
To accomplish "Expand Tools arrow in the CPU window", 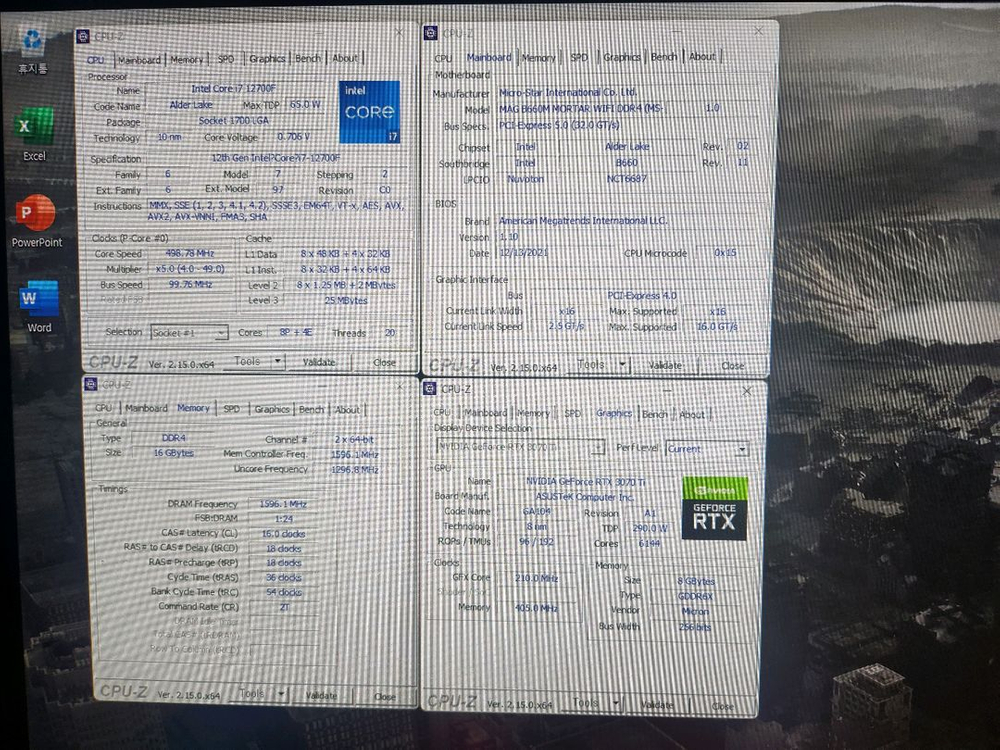I will (x=277, y=362).
